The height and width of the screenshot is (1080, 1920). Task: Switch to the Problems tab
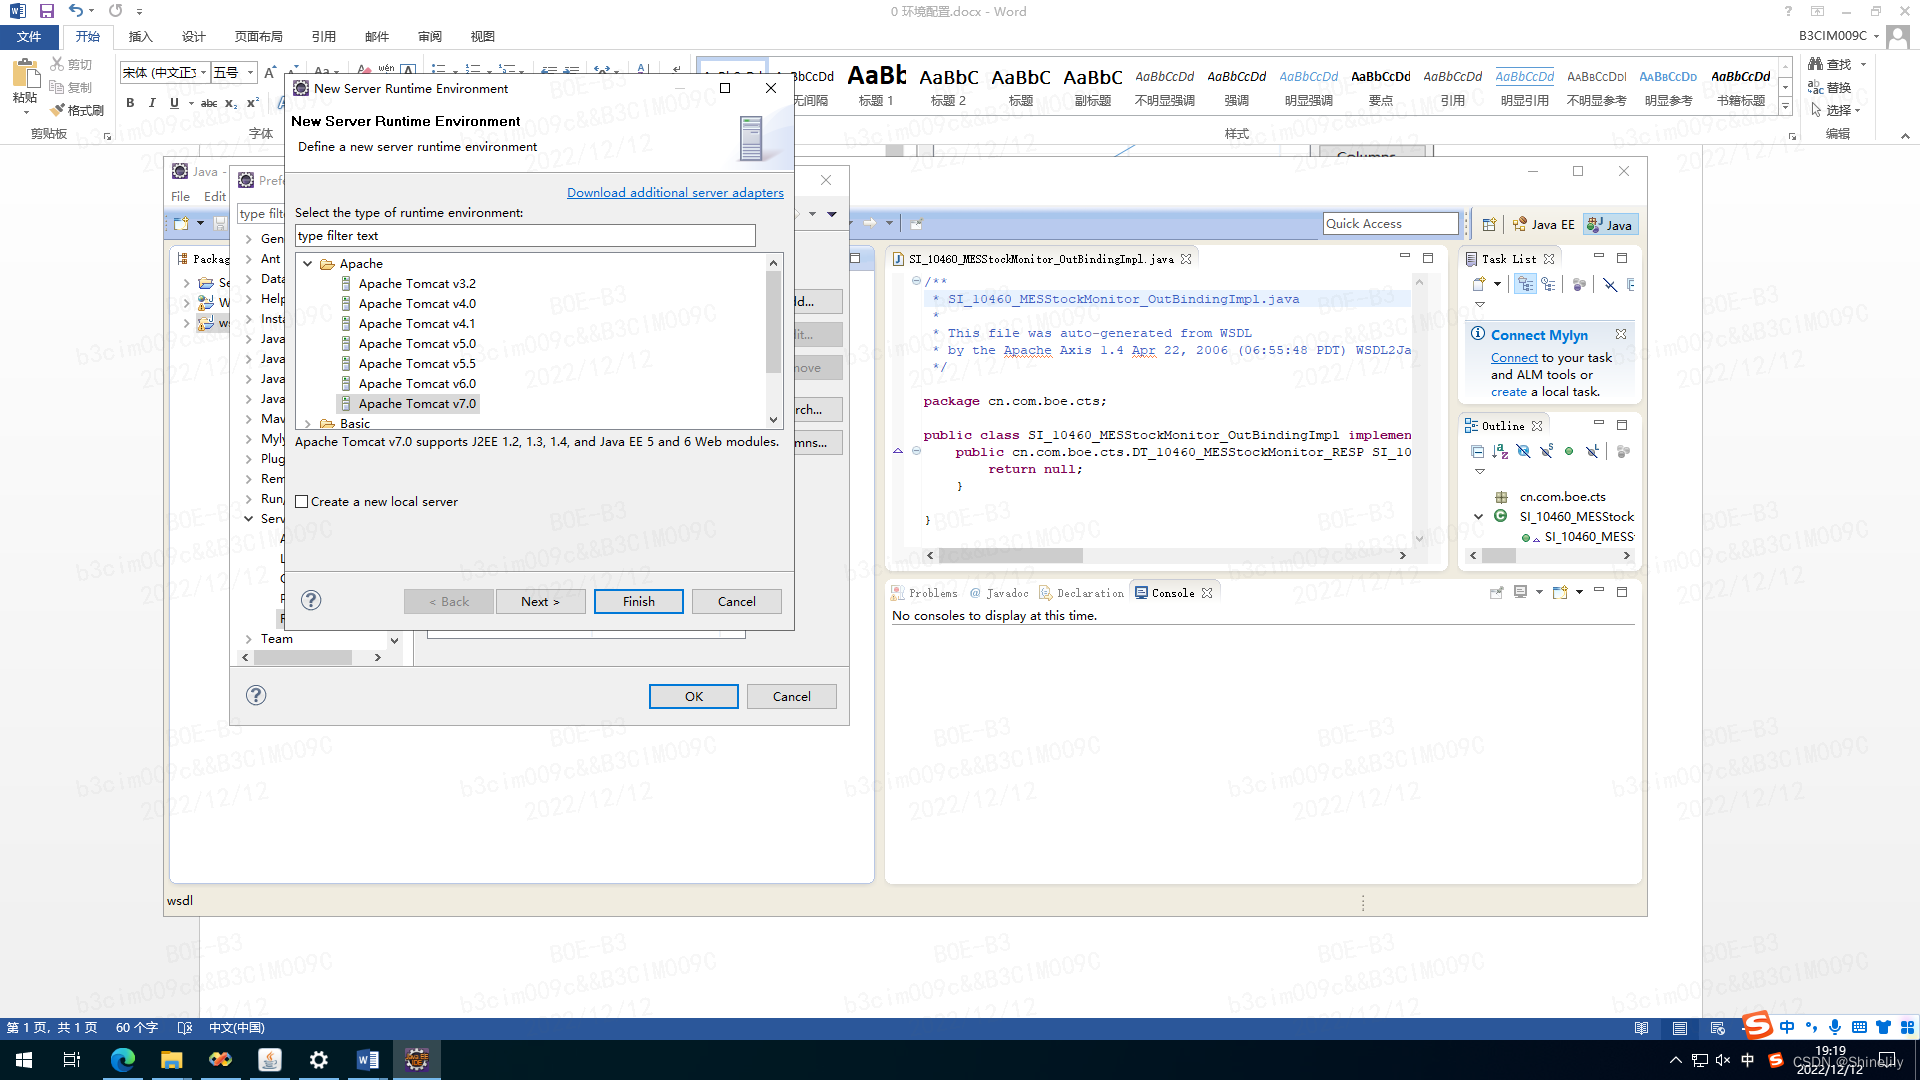click(x=924, y=593)
